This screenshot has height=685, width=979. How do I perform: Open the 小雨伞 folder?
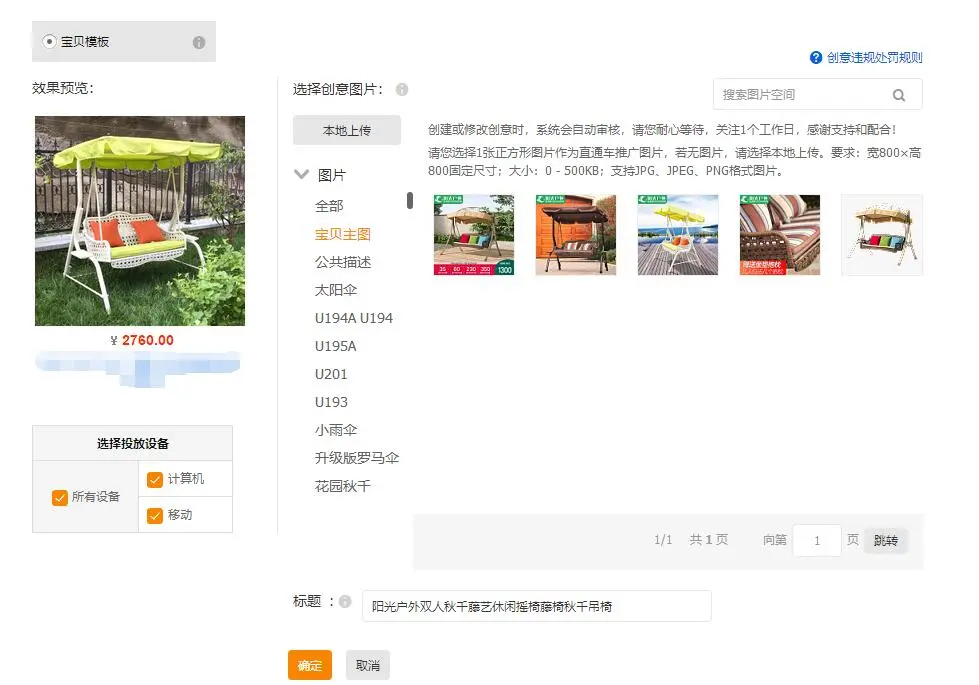(336, 430)
